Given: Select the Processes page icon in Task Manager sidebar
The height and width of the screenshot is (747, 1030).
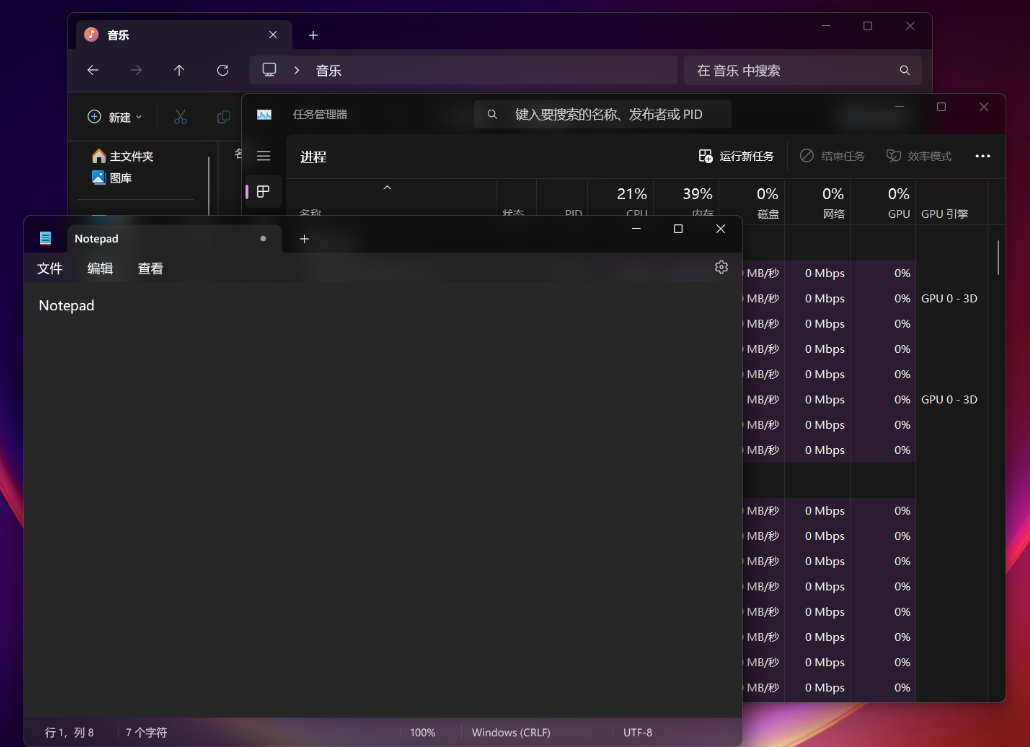Looking at the screenshot, I should click(262, 192).
